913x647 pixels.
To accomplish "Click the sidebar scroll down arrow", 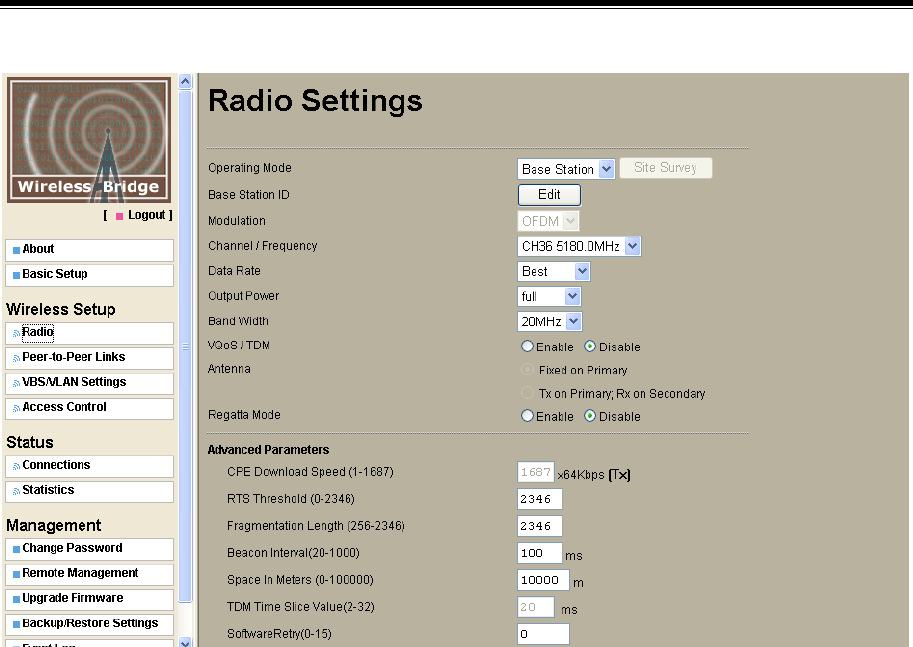I will (185, 642).
